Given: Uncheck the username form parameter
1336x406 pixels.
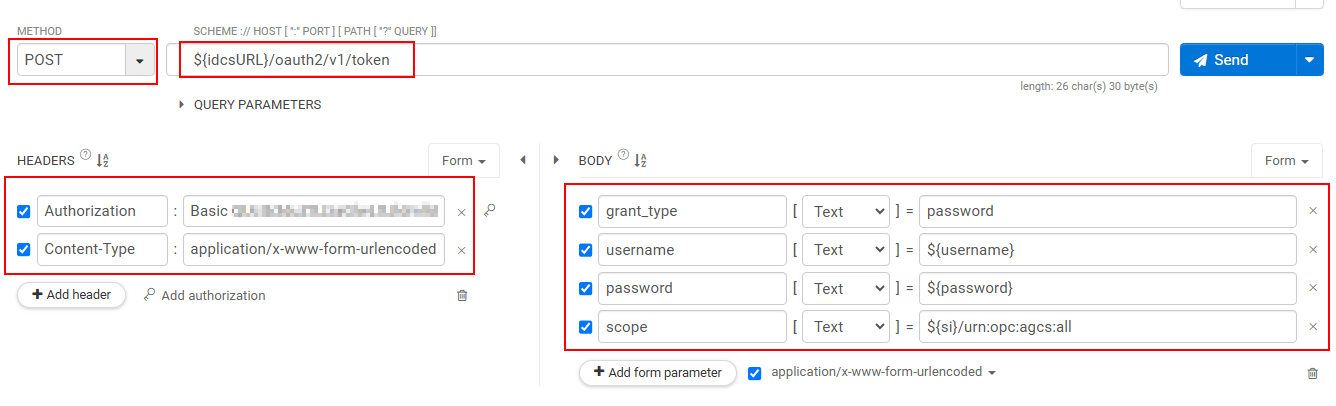Looking at the screenshot, I should click(586, 250).
